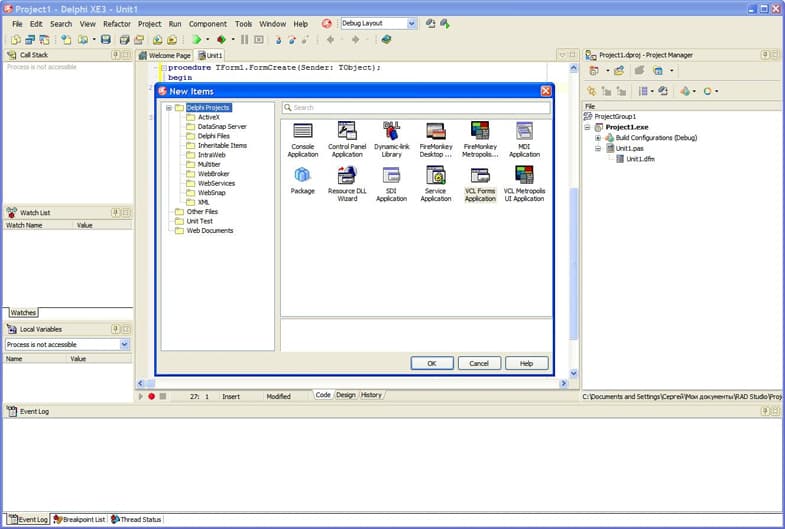Click the red record macro icon

coord(151,396)
